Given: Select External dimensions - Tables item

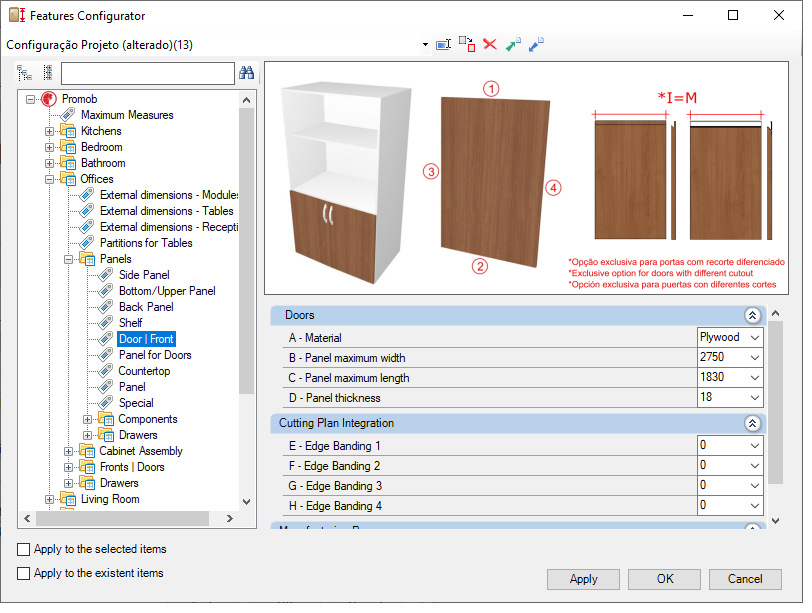Looking at the screenshot, I should [x=166, y=211].
